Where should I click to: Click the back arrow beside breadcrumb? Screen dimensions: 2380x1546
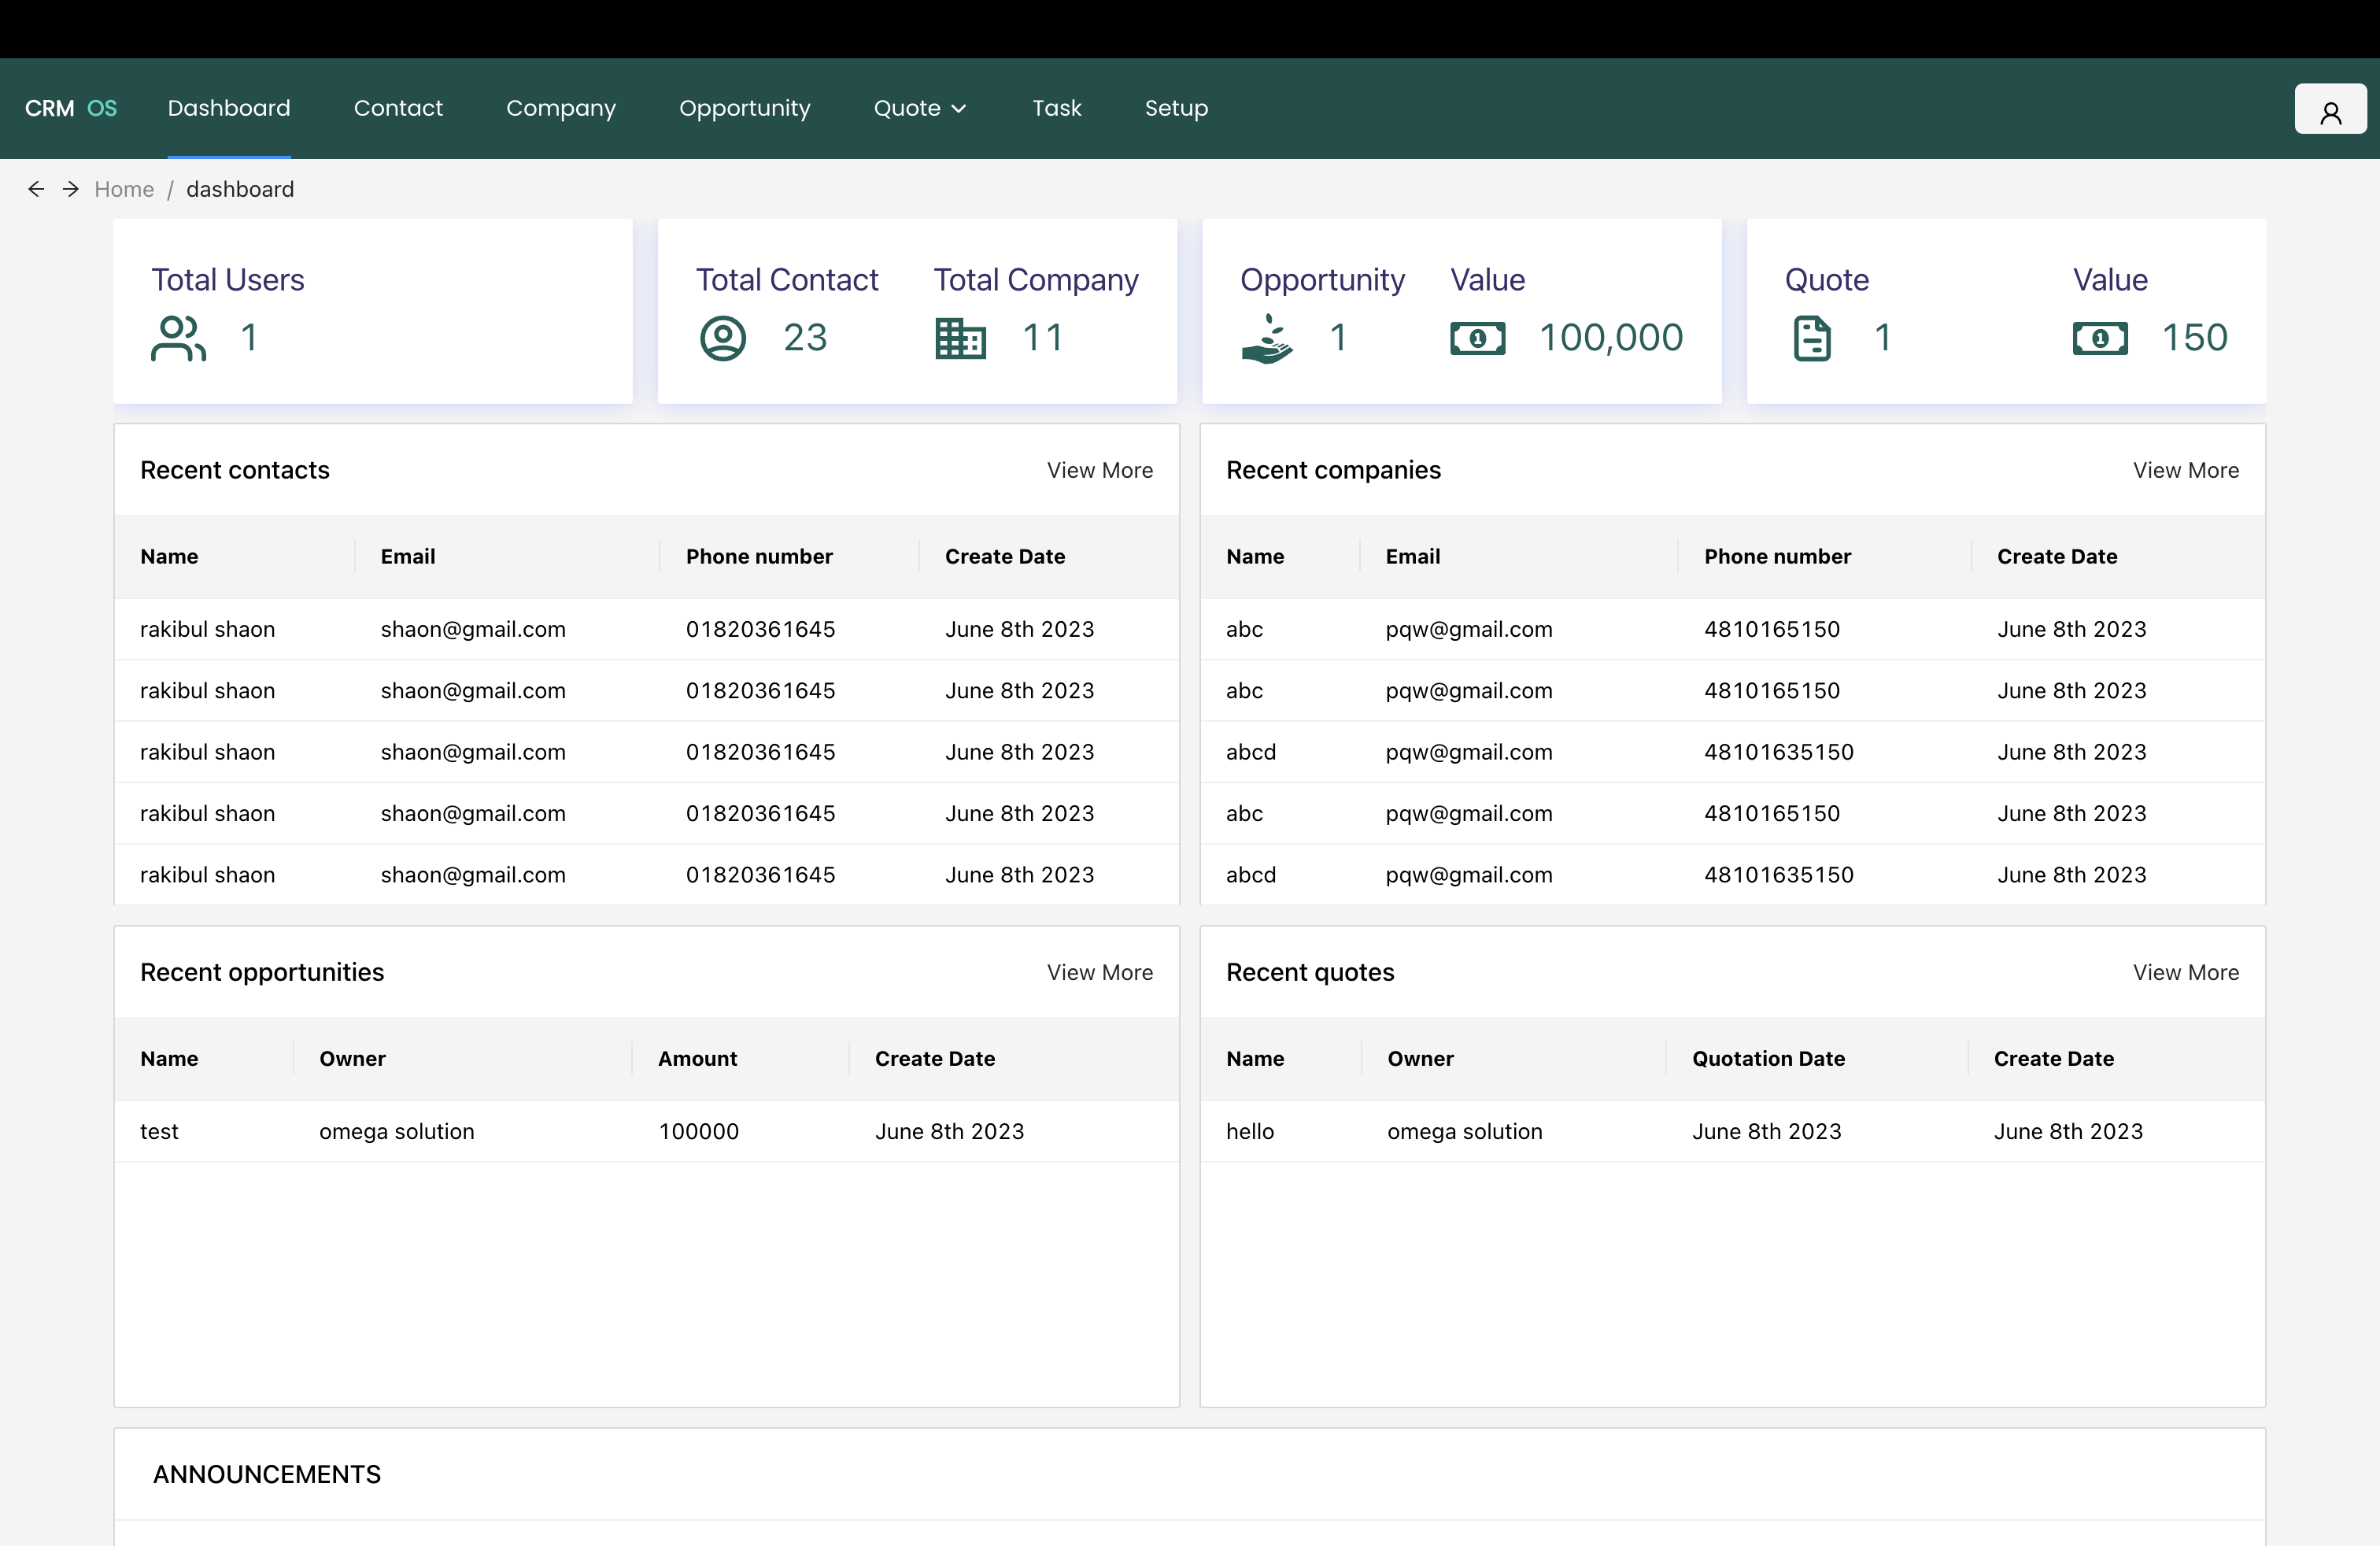click(x=37, y=189)
